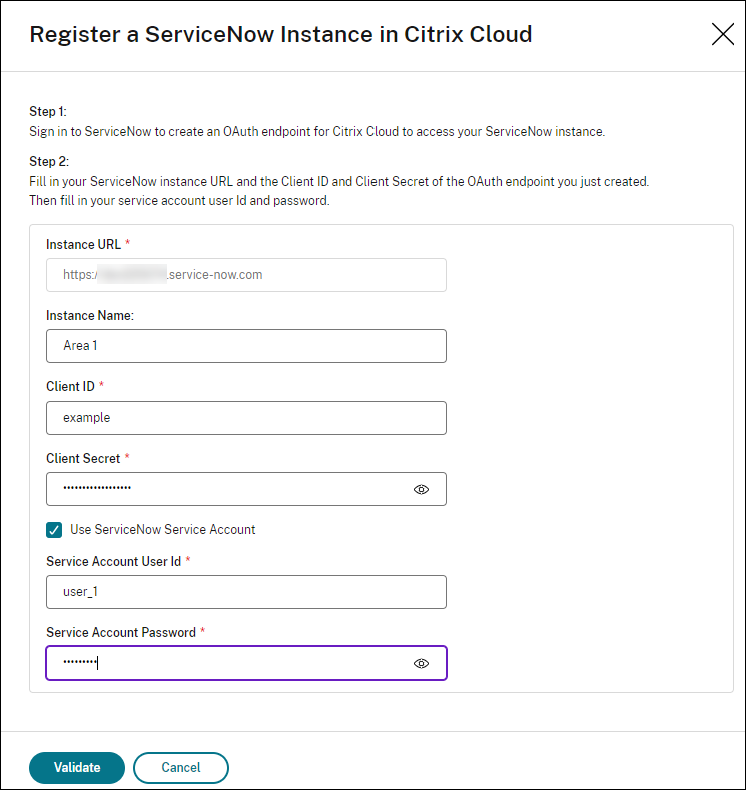Focus the Instance Name field containing Area 1

[246, 346]
